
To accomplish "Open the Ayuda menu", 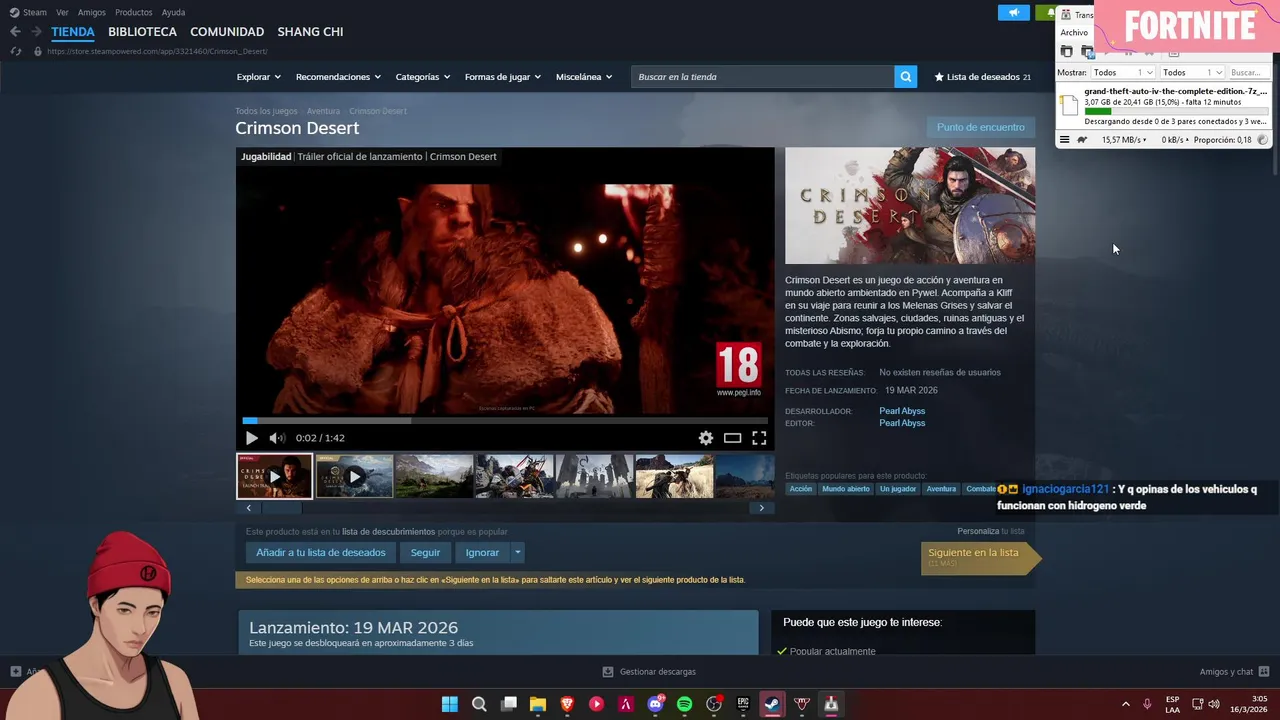I will point(173,12).
